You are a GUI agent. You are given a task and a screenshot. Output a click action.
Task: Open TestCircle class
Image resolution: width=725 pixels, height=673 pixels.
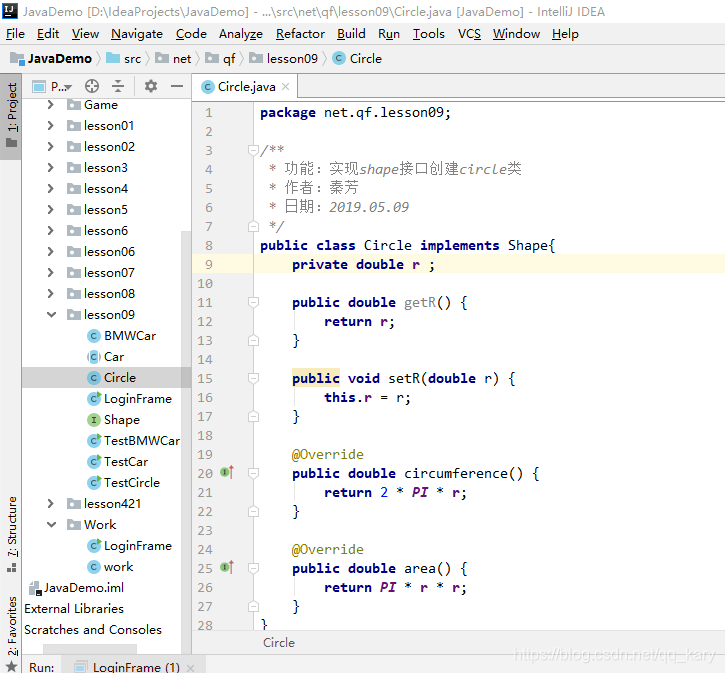pyautogui.click(x=123, y=483)
